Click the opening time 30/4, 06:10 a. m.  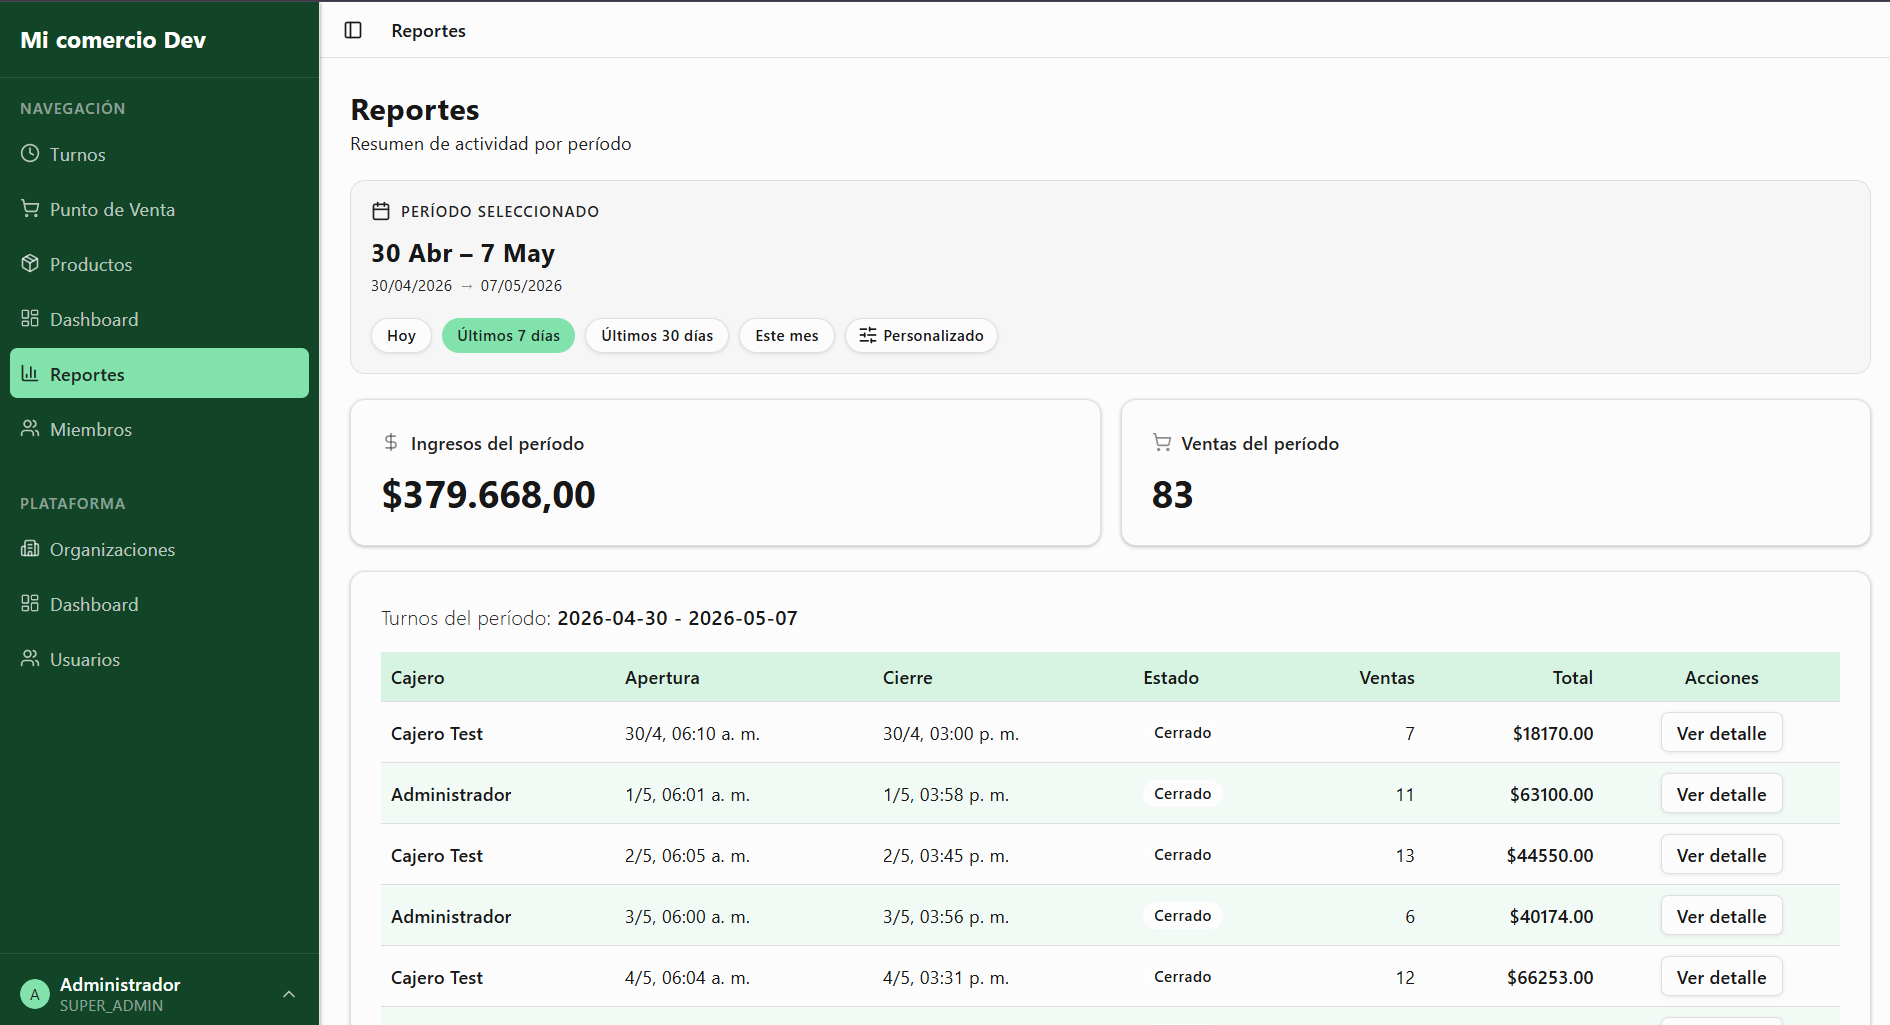(x=692, y=734)
